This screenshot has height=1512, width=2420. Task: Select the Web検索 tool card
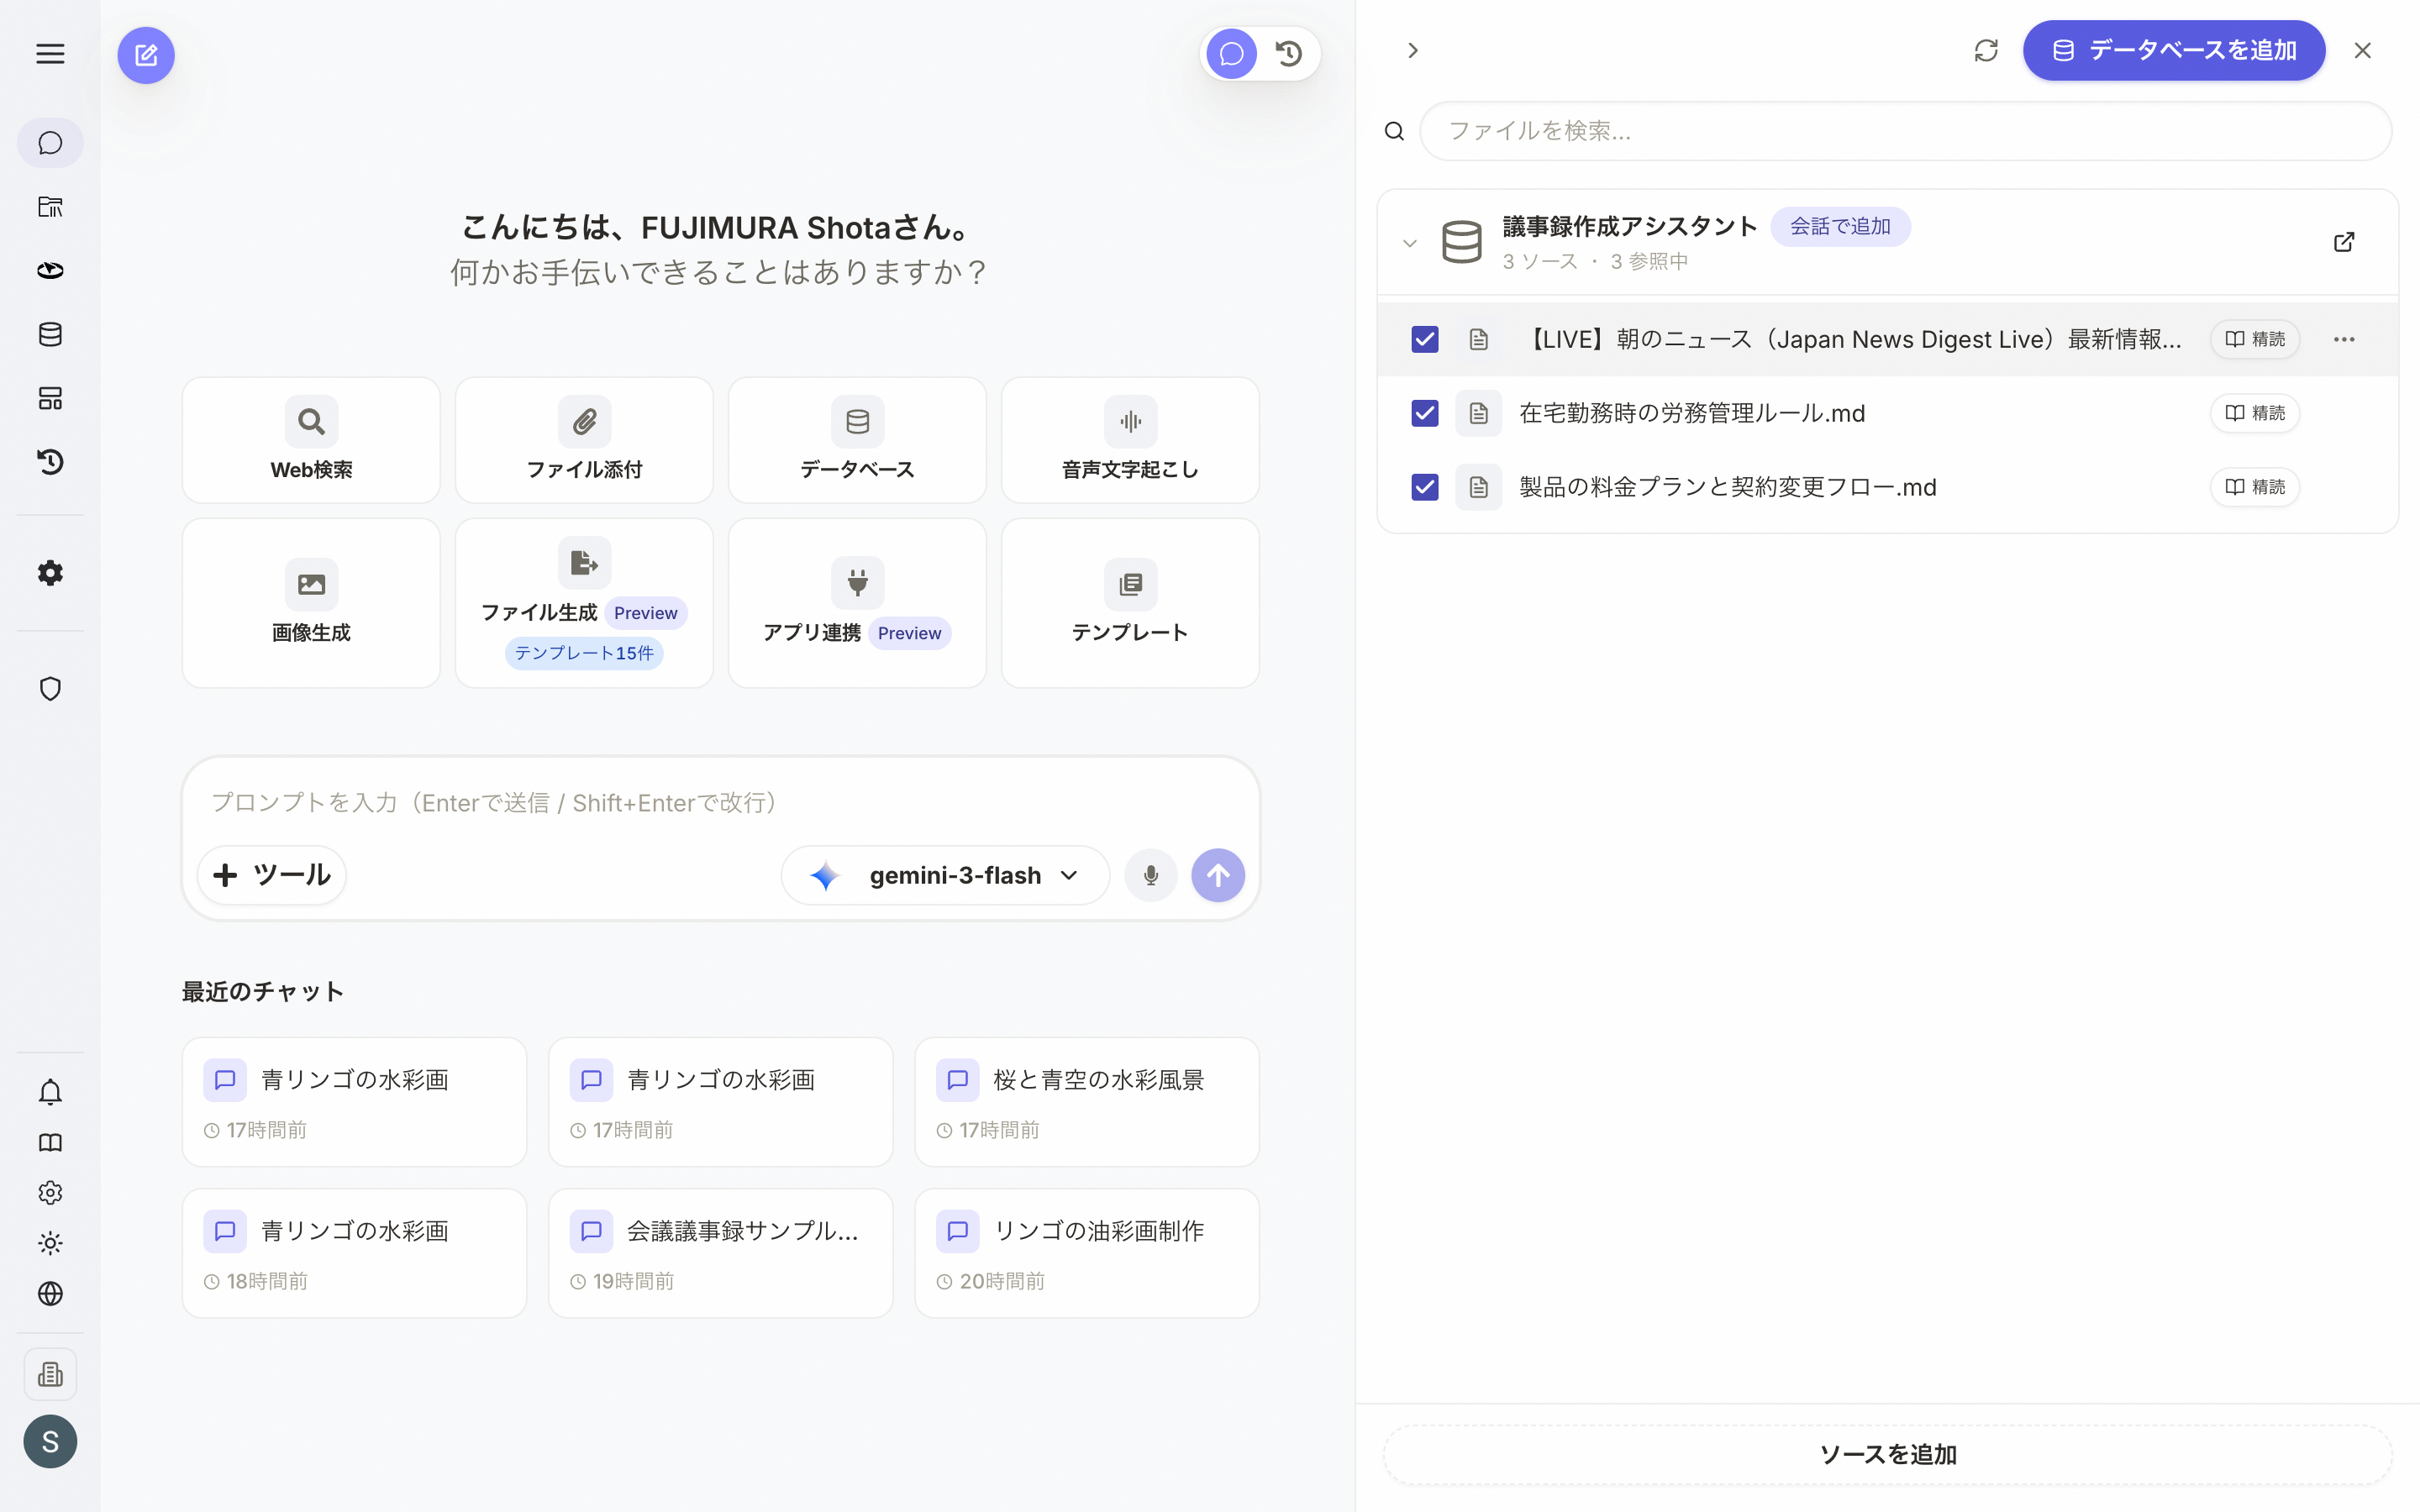(311, 440)
